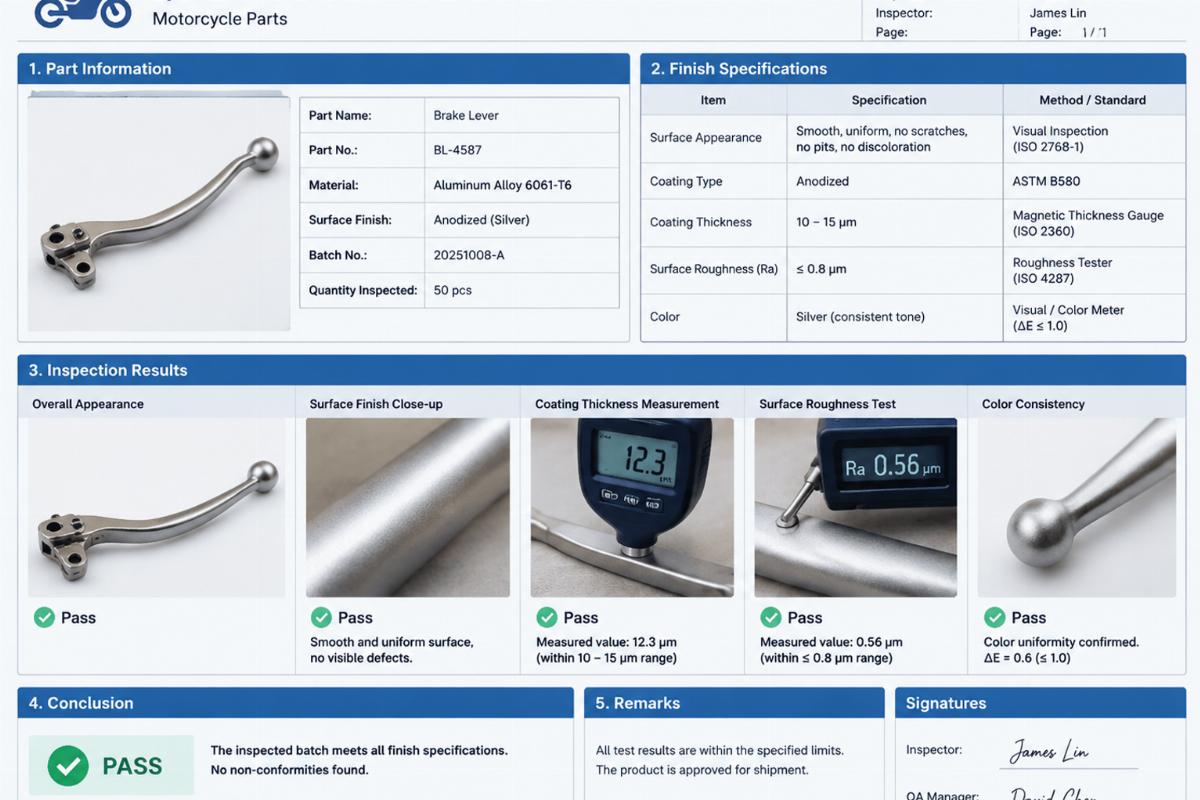Open the Overall Appearance brake lever photo

click(156, 508)
